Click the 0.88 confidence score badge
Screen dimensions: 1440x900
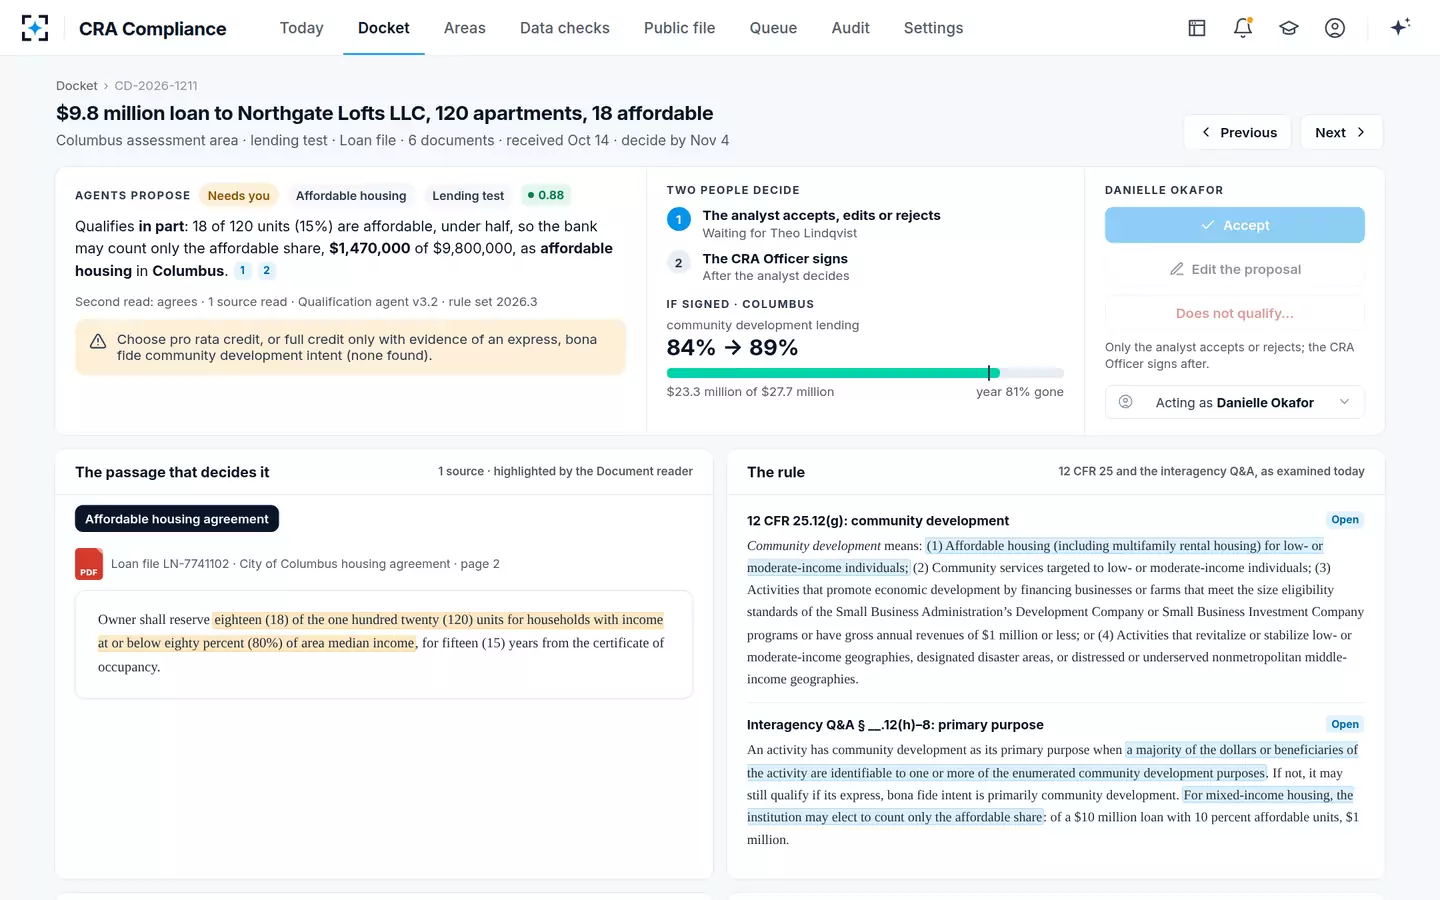tap(546, 196)
